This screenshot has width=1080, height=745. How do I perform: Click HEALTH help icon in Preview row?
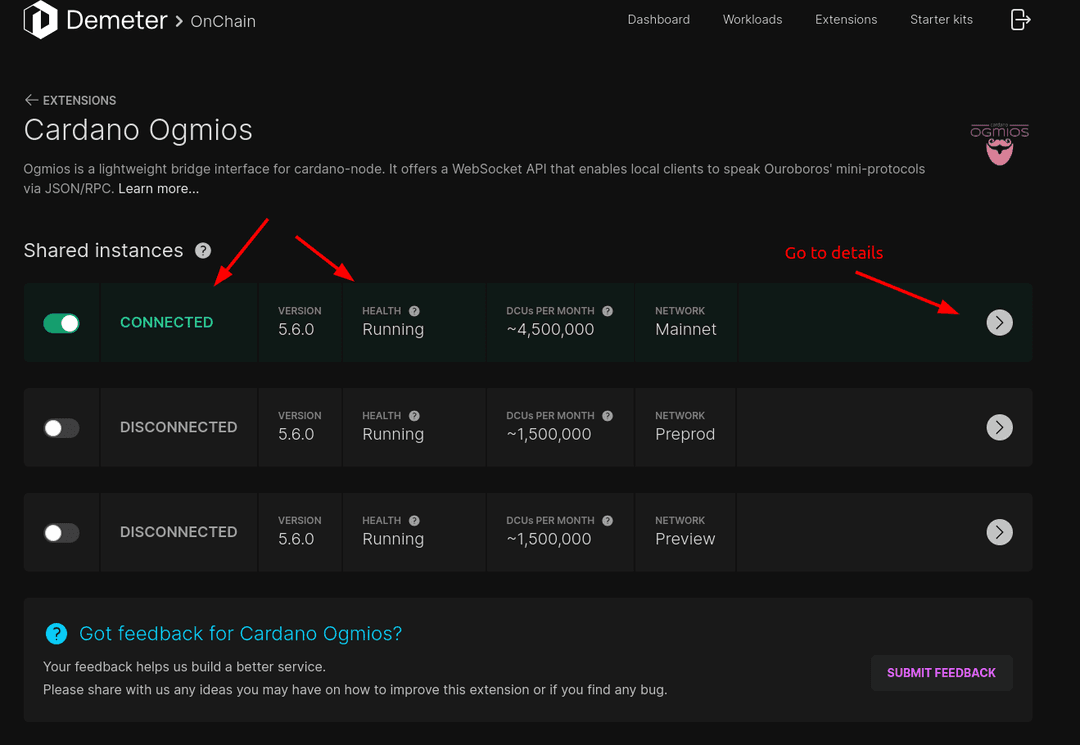[414, 521]
